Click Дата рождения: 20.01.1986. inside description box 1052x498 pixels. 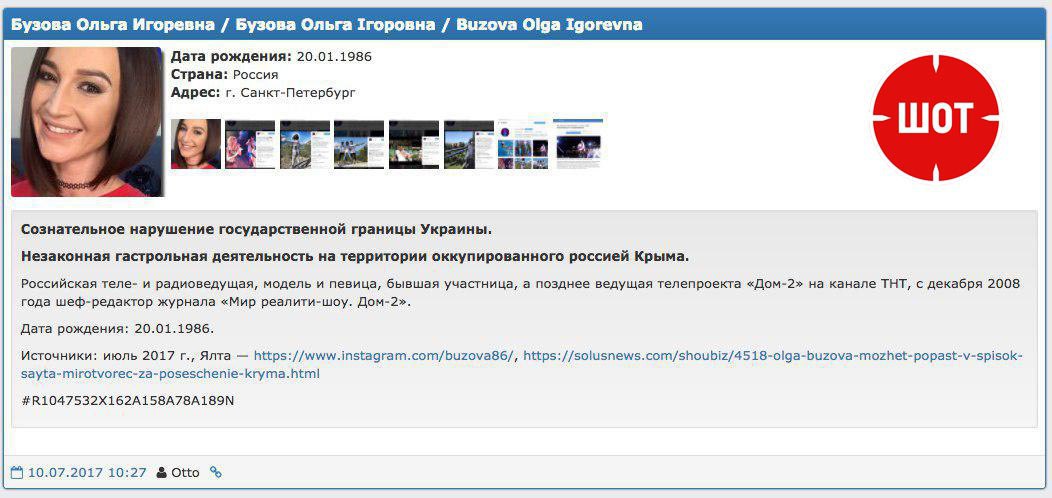117,329
